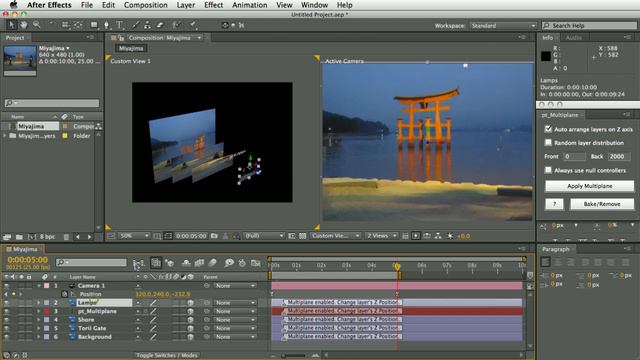Click Reset Exposure icon in viewer
This screenshot has width=640, height=360.
pos(450,236)
